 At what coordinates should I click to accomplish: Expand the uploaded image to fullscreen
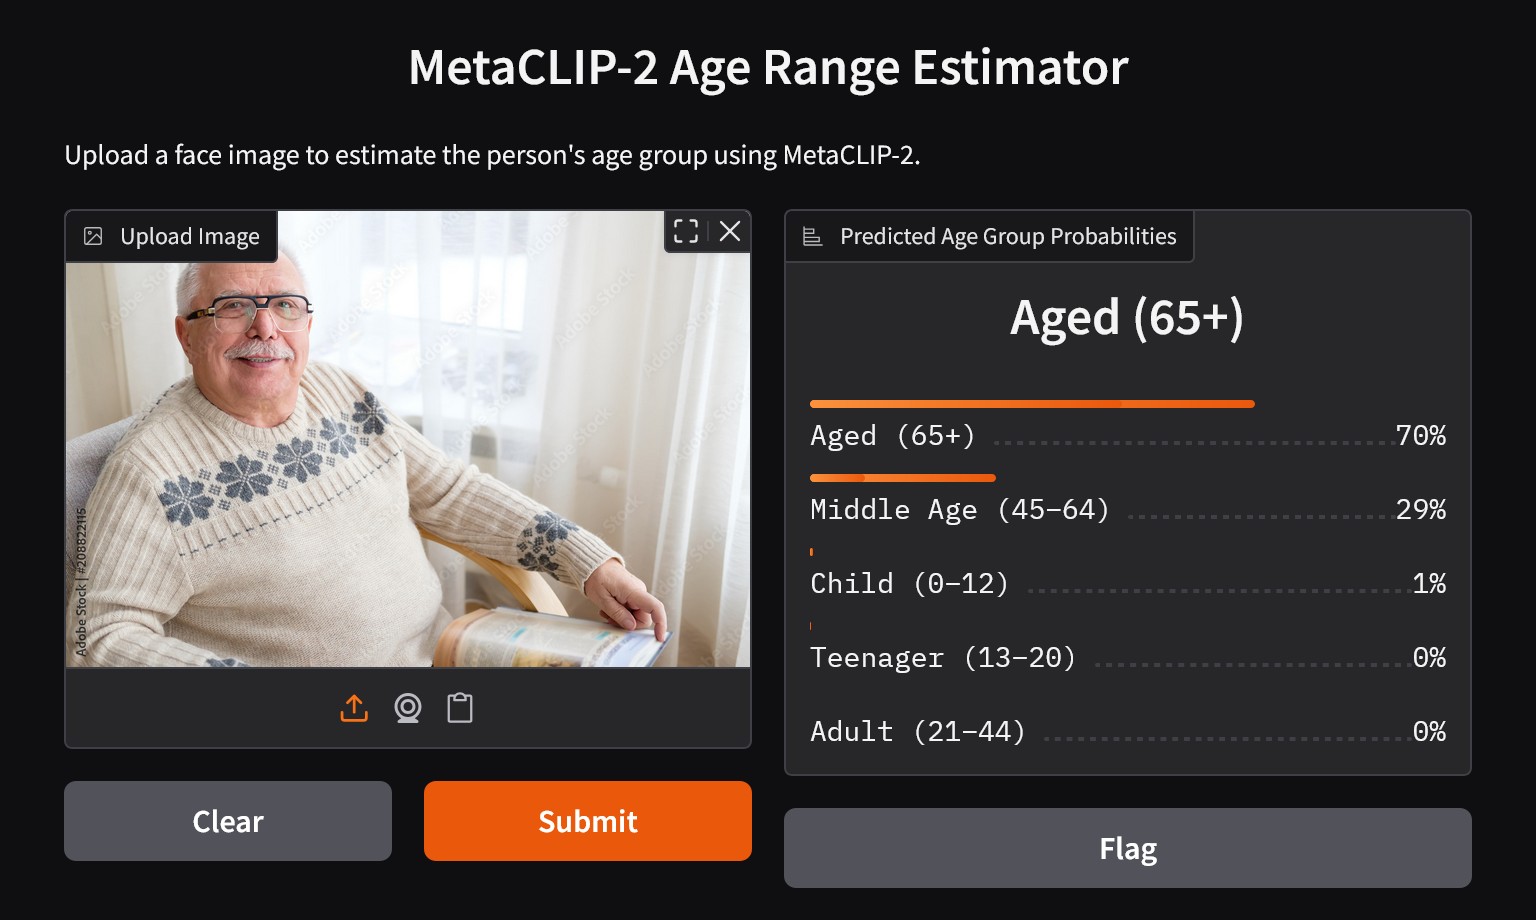coord(686,231)
